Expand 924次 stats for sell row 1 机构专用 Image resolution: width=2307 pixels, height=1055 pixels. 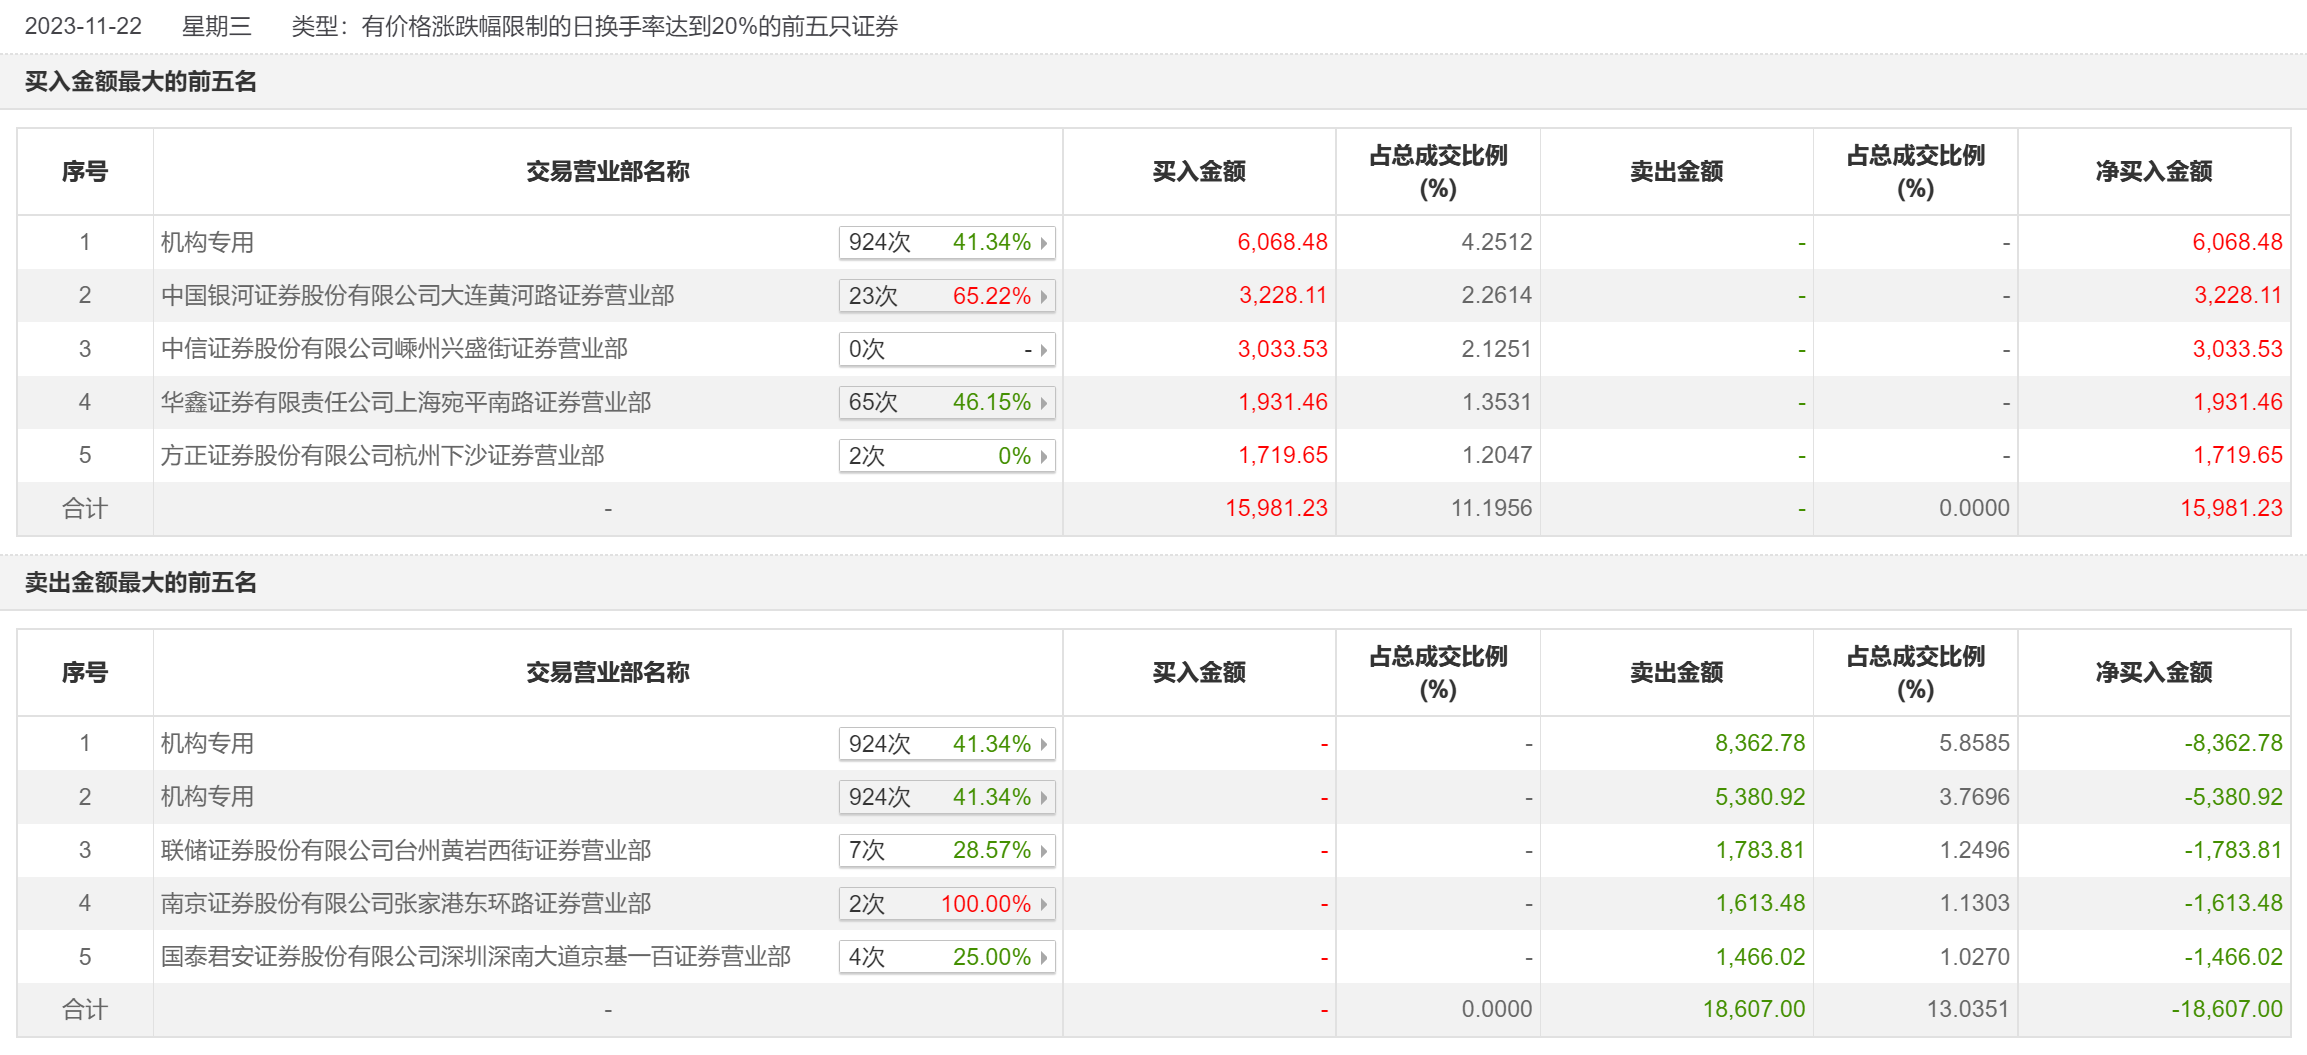[947, 744]
